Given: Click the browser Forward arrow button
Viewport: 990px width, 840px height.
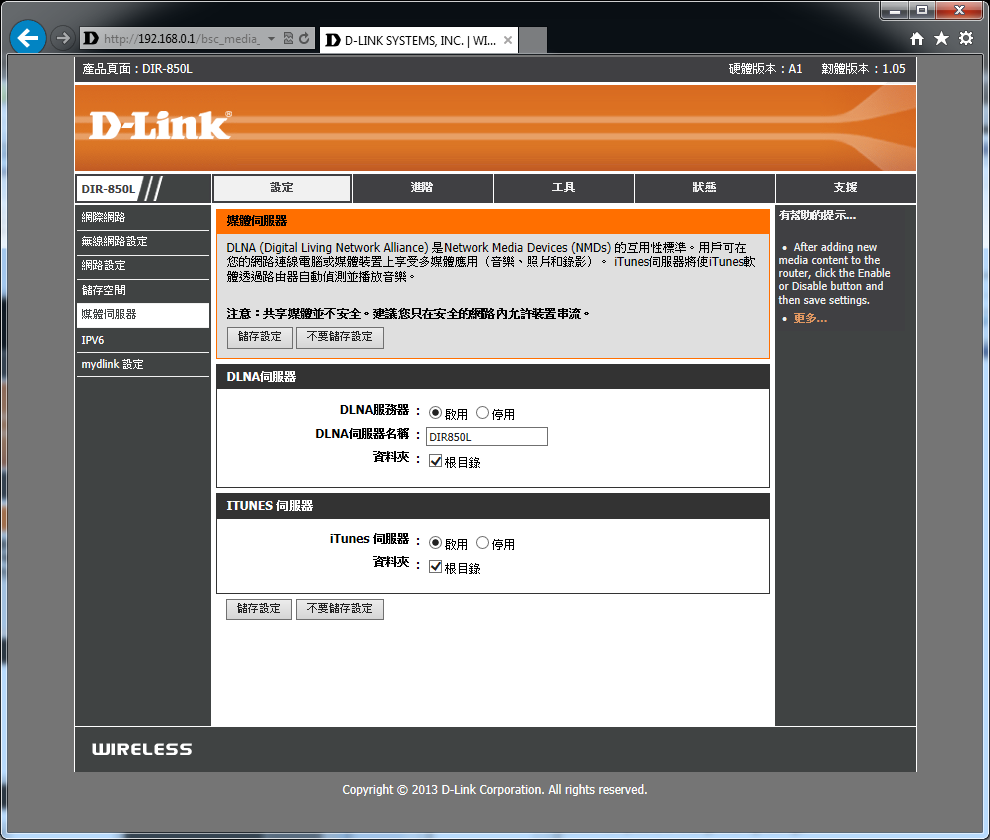Looking at the screenshot, I should [x=63, y=38].
